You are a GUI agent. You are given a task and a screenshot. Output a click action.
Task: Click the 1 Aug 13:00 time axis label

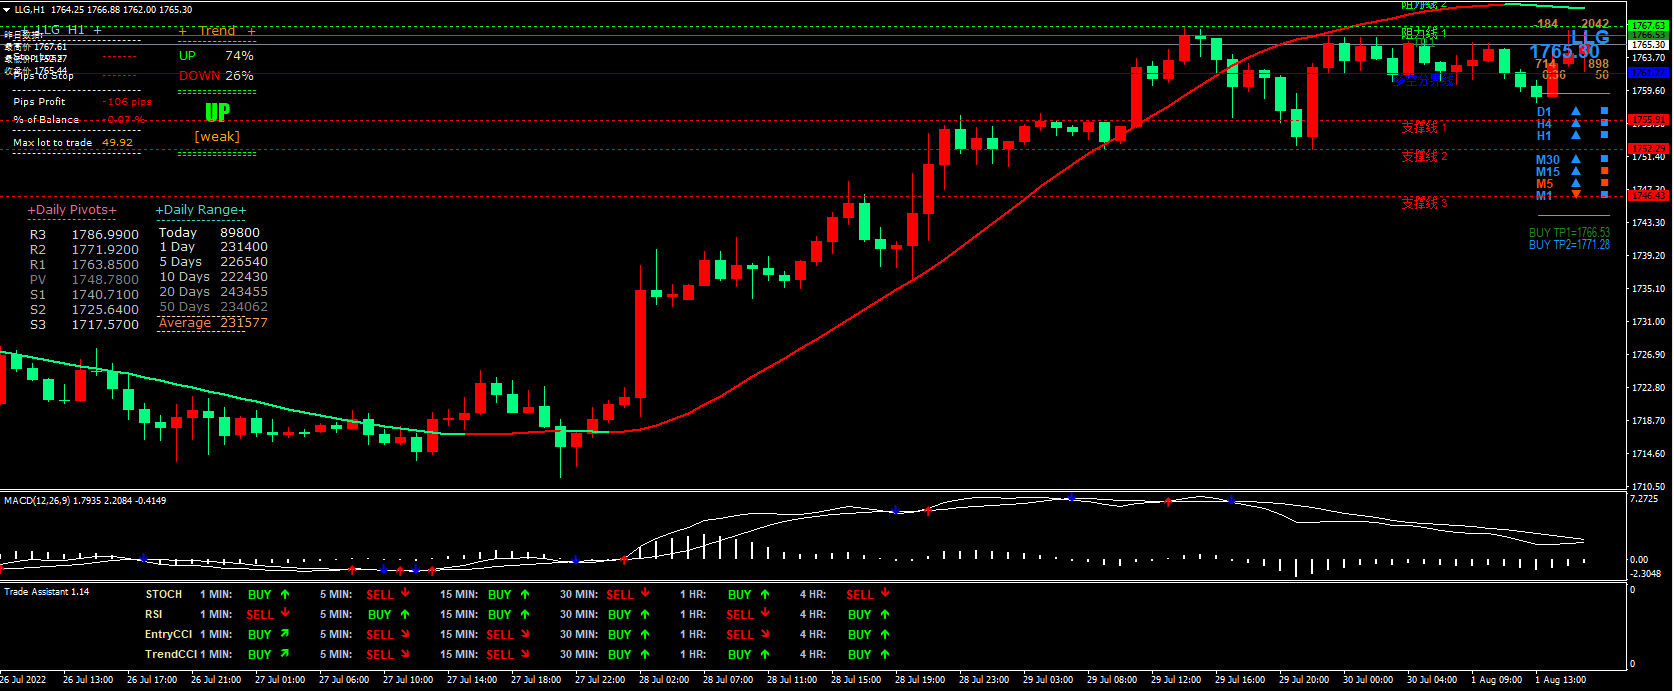pyautogui.click(x=1561, y=680)
